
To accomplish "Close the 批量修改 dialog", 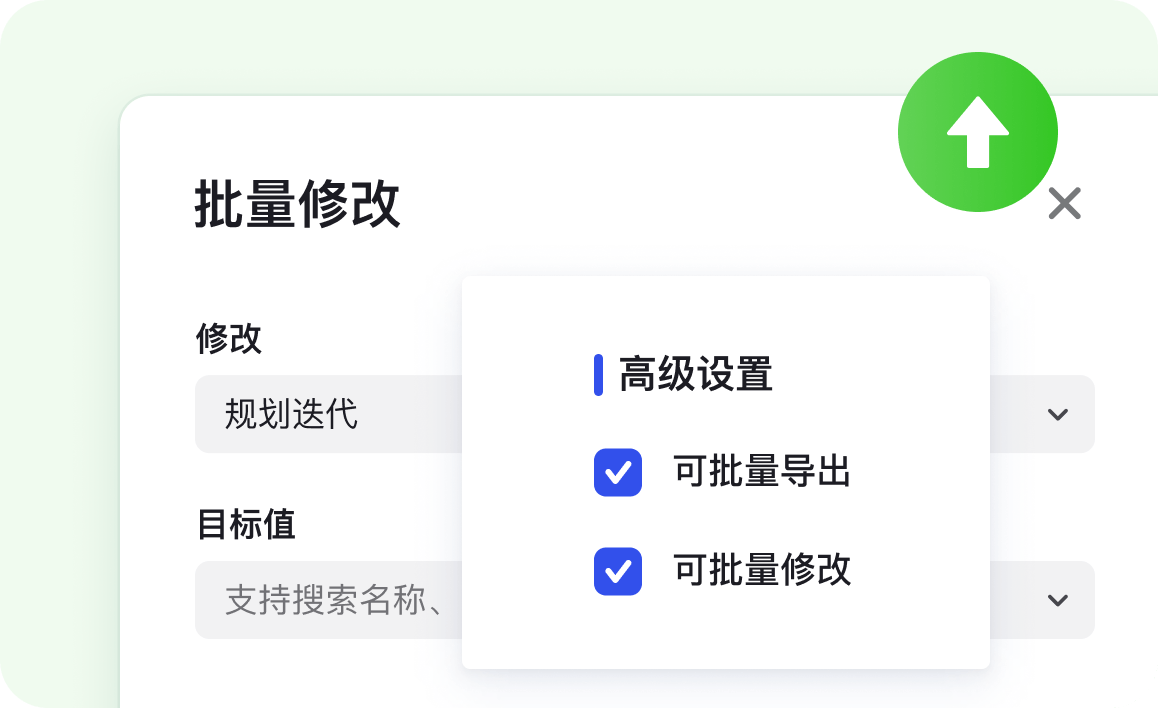I will (x=1064, y=204).
